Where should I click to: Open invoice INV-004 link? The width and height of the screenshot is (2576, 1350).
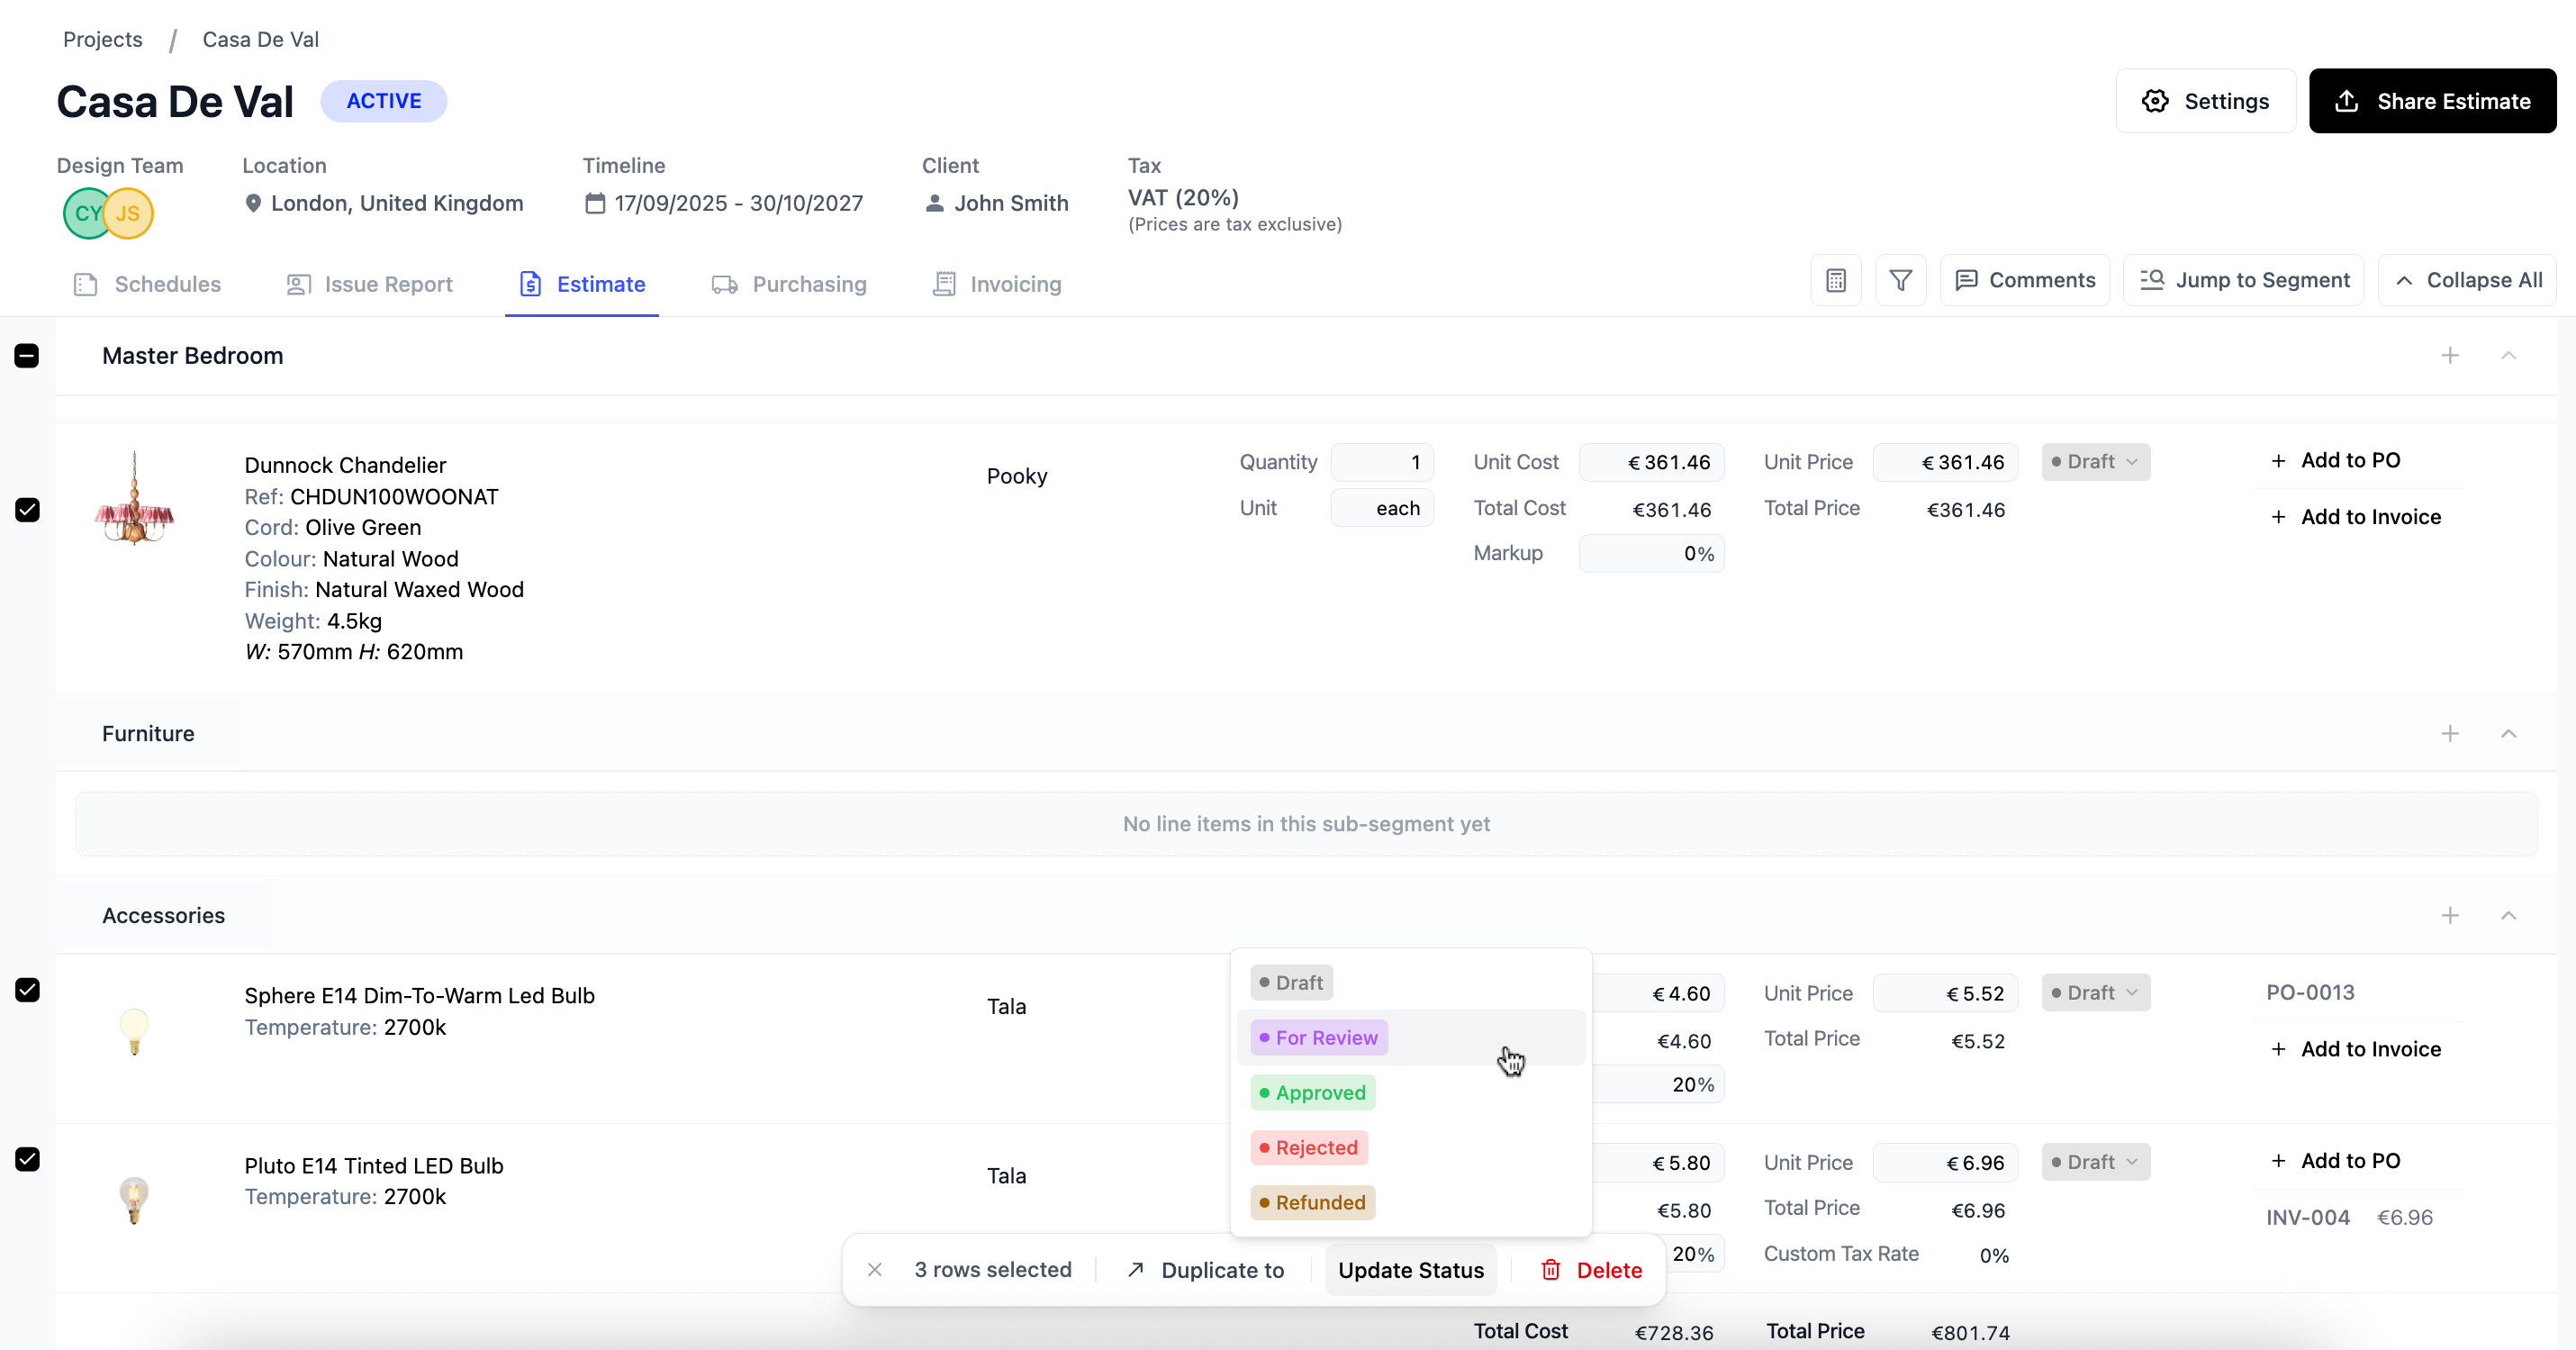point(2308,1218)
